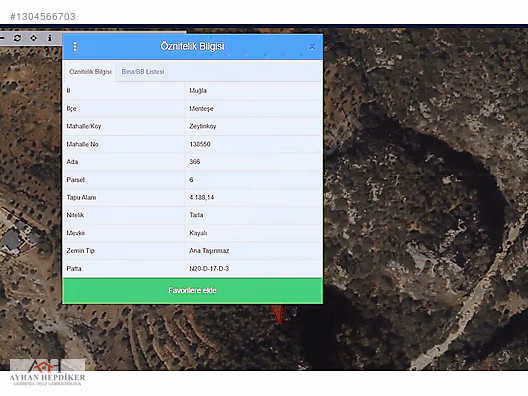528x396 pixels.
Task: Switch to the Öznitelik Bilgisi tab
Action: [90, 72]
